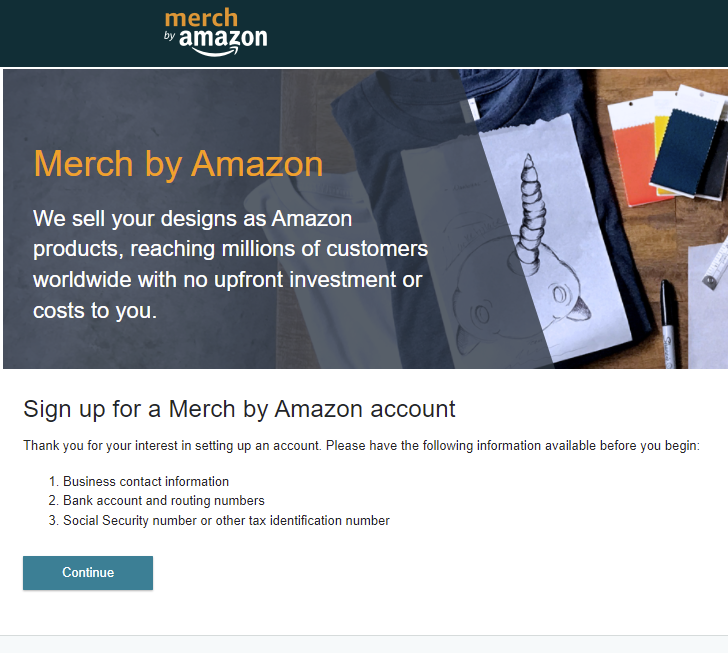Click the orange 'Merch by Amazon' banner title
This screenshot has height=653, width=728.
(178, 164)
